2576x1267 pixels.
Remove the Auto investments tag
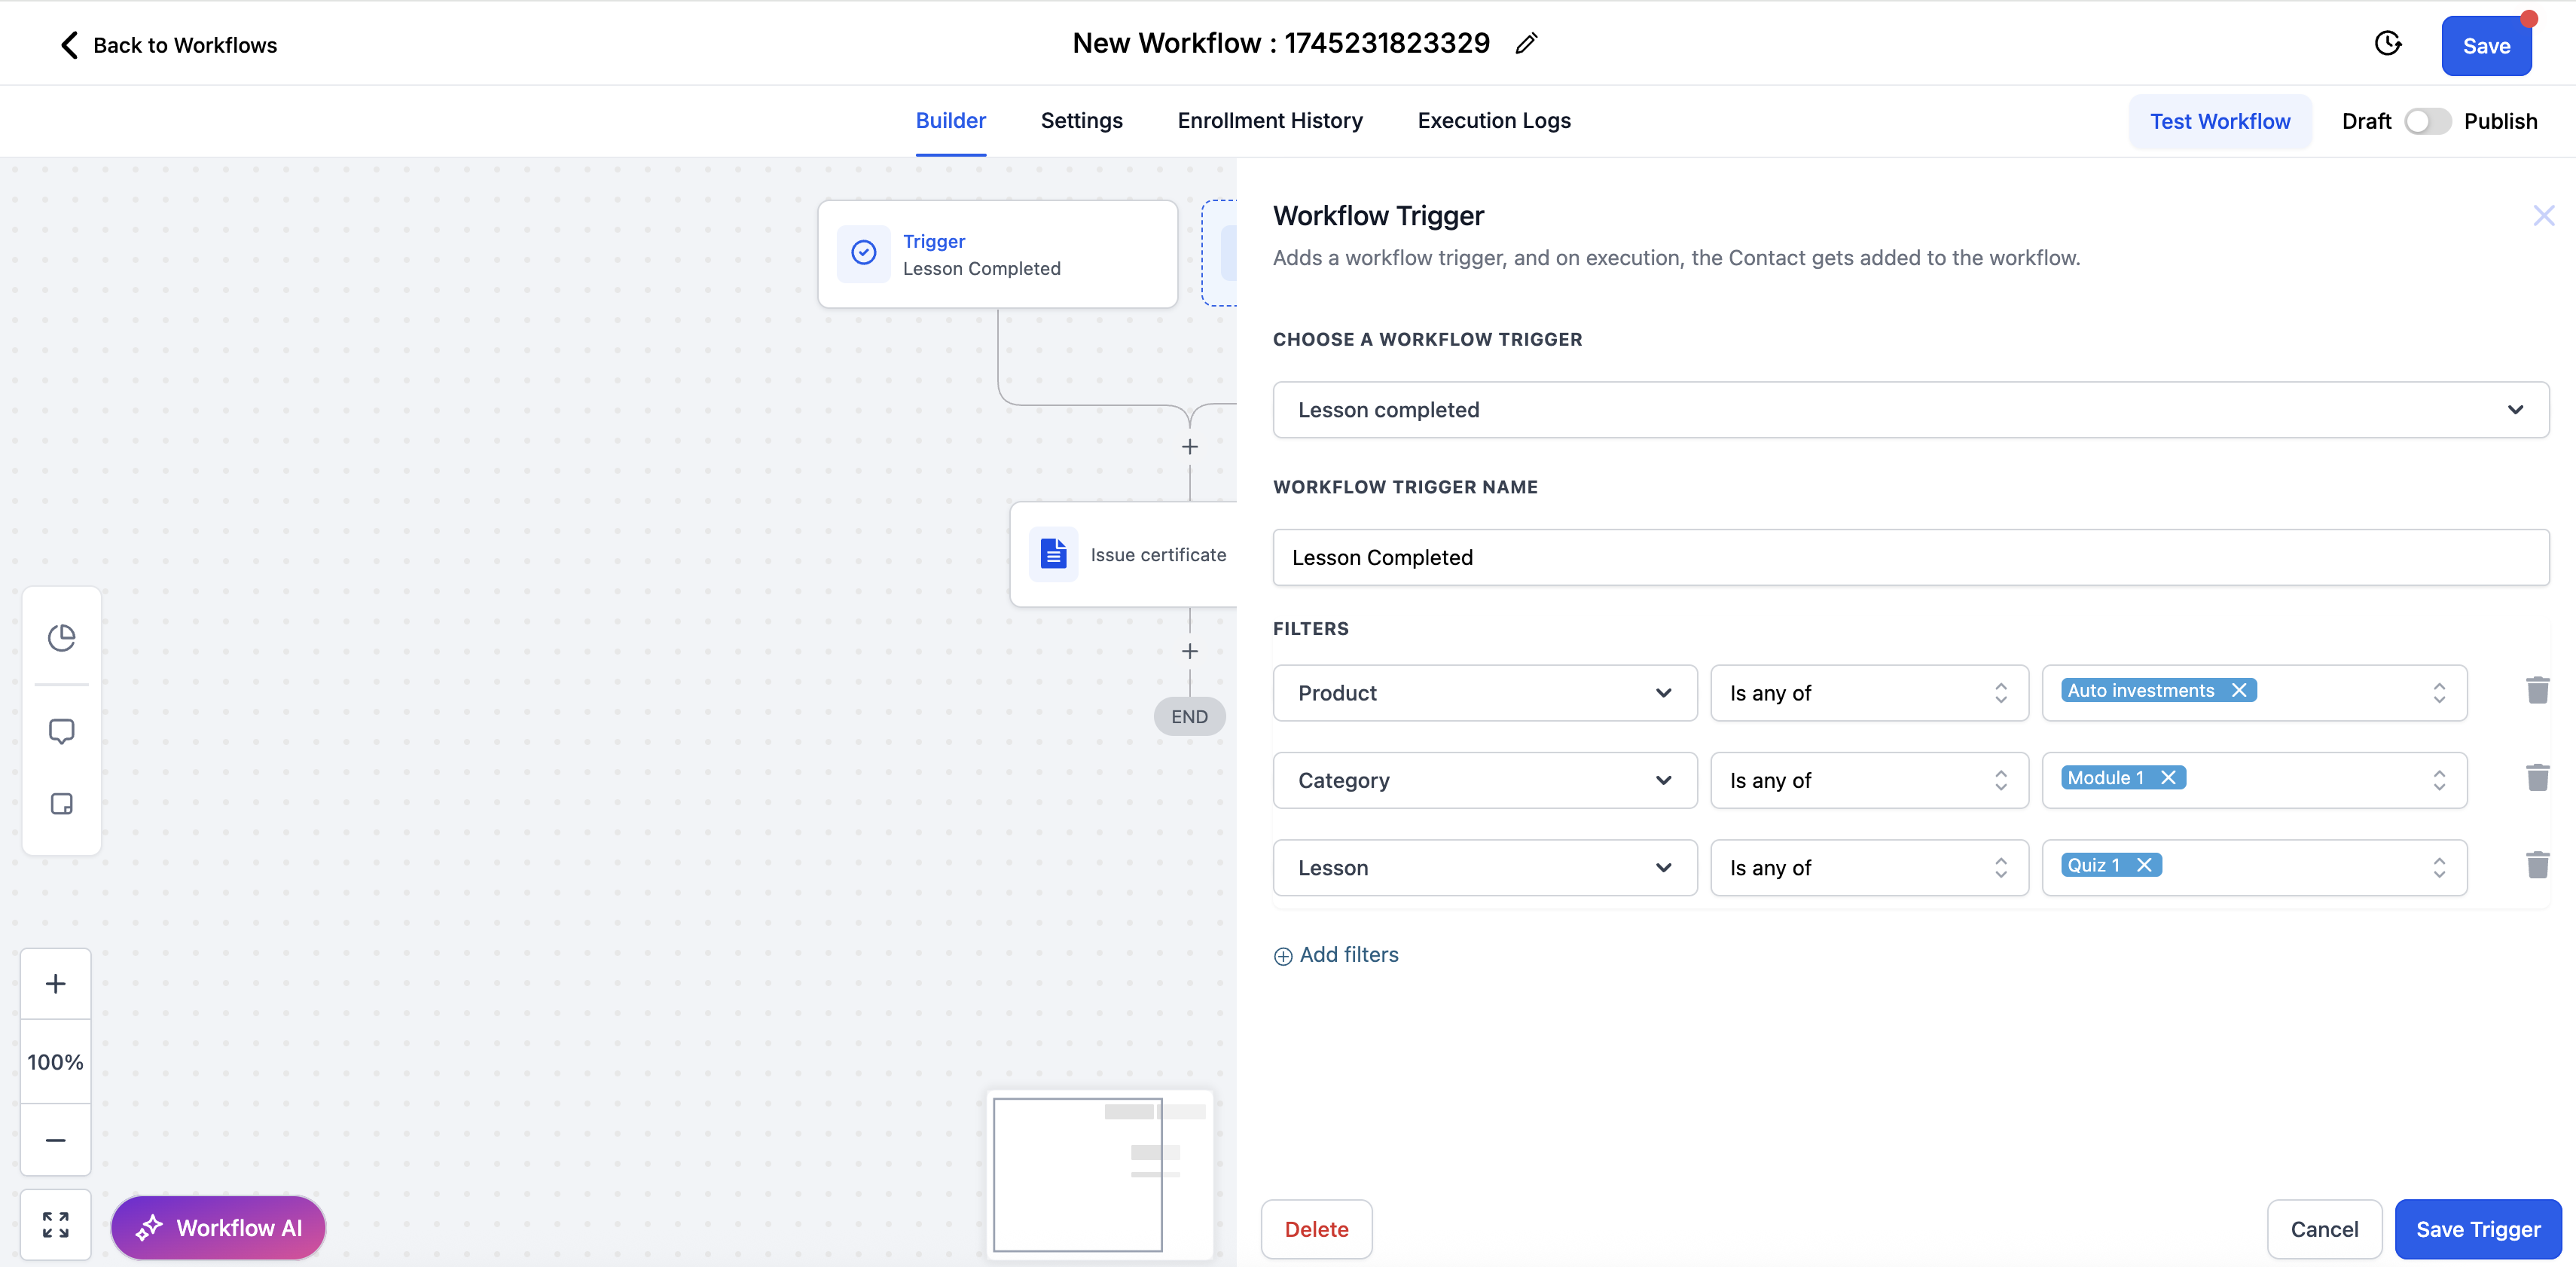2239,691
